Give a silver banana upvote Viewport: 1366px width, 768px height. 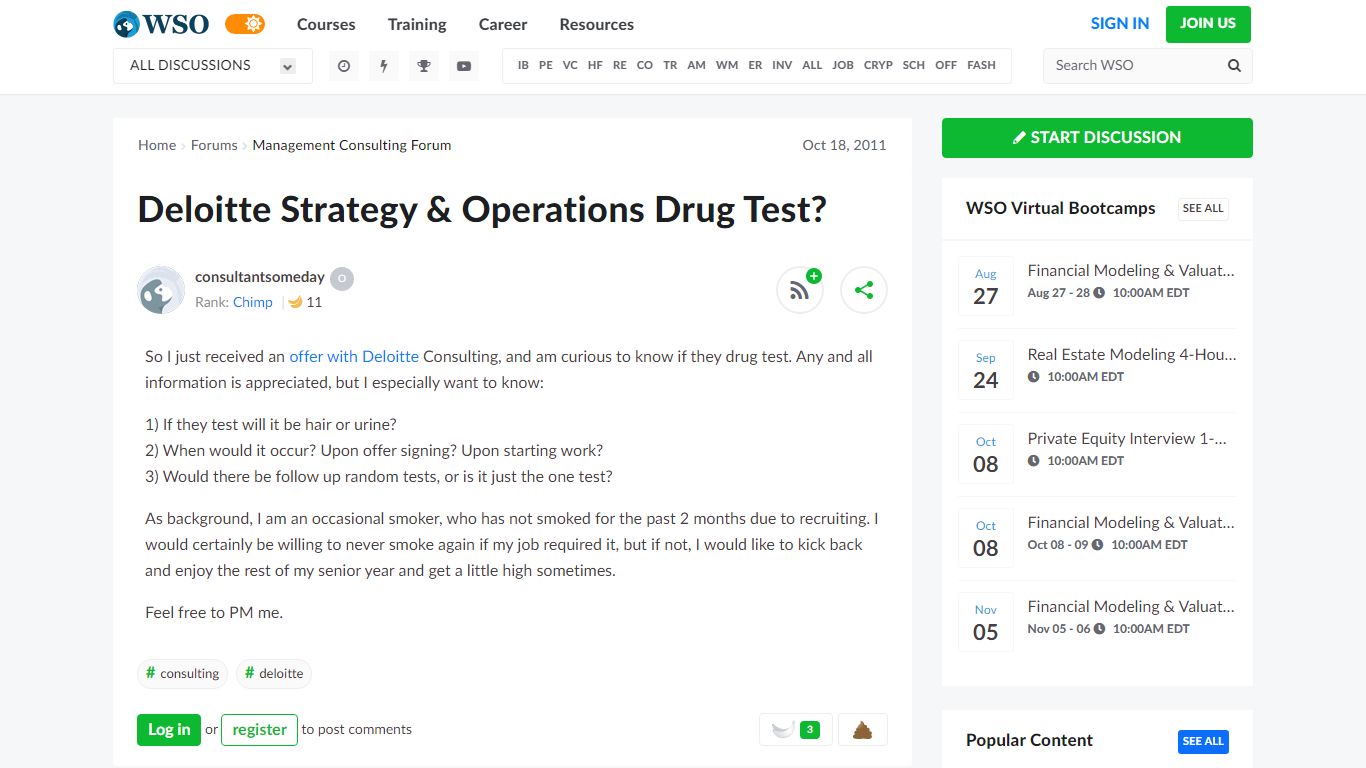click(x=795, y=730)
